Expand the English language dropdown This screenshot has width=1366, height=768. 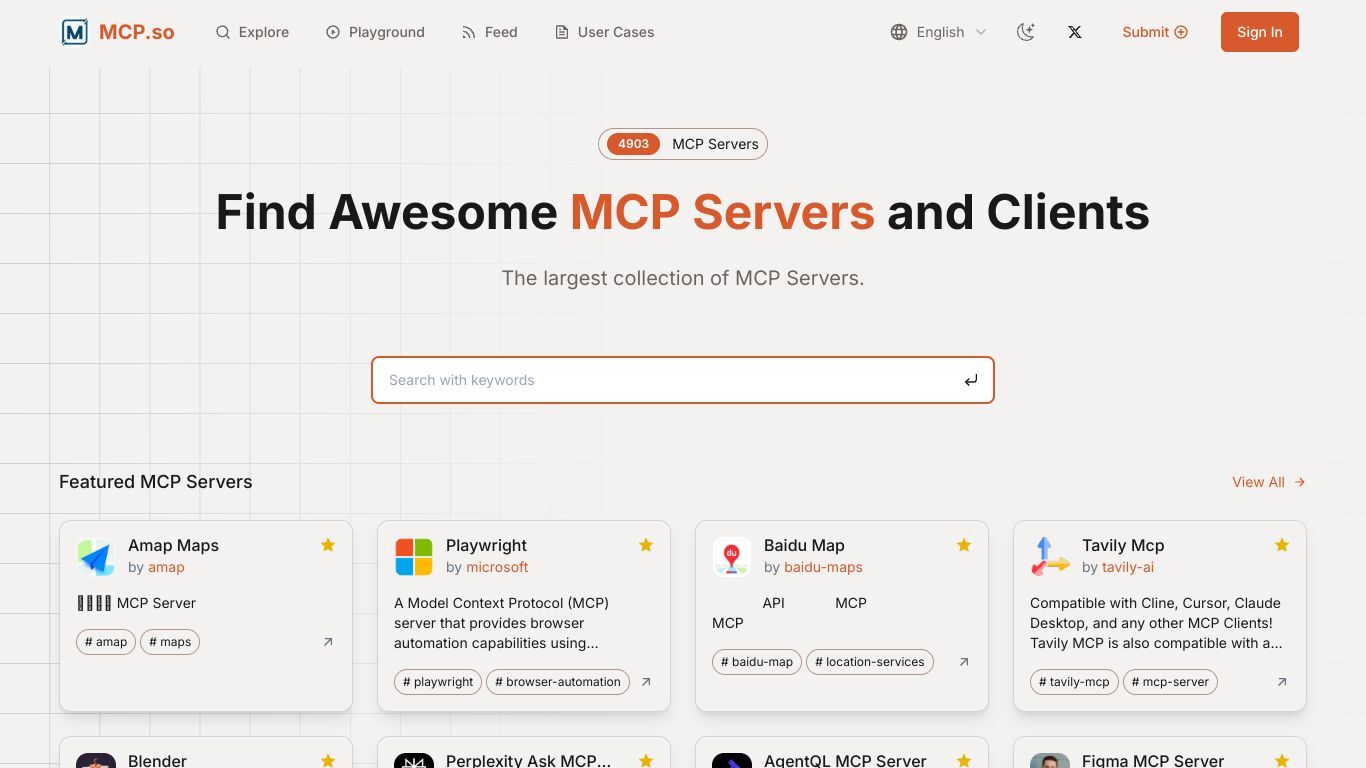click(938, 32)
